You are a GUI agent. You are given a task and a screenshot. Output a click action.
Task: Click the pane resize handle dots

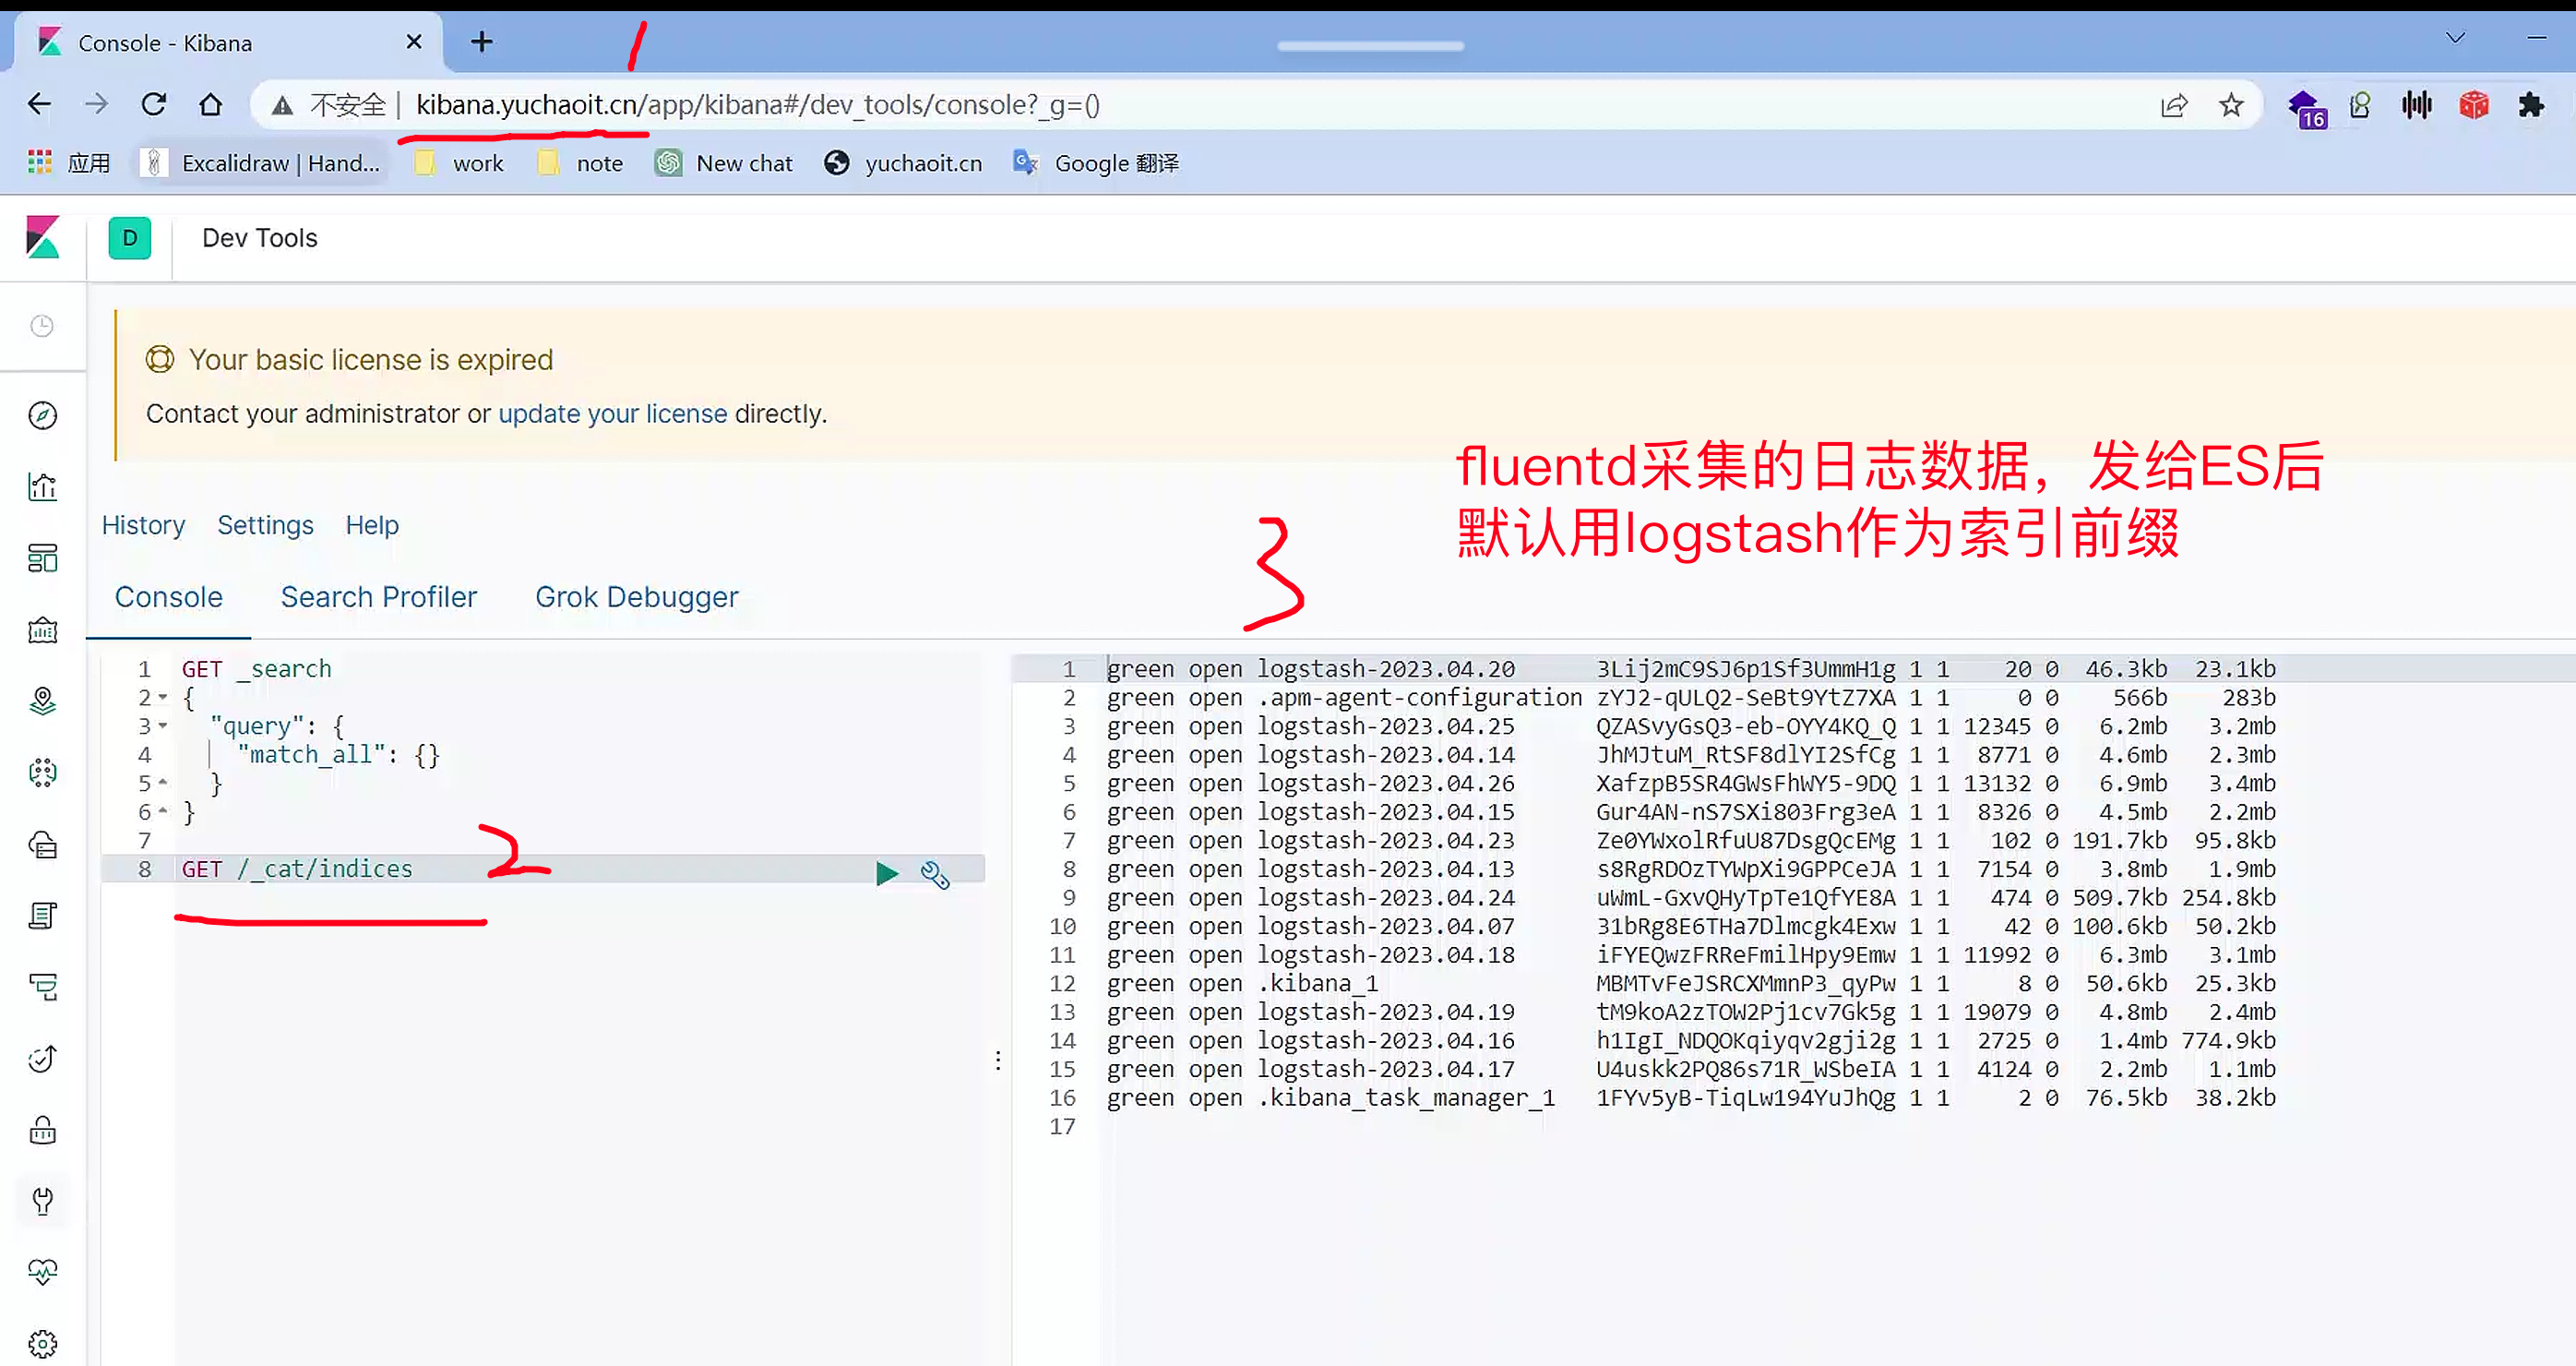[x=998, y=1060]
